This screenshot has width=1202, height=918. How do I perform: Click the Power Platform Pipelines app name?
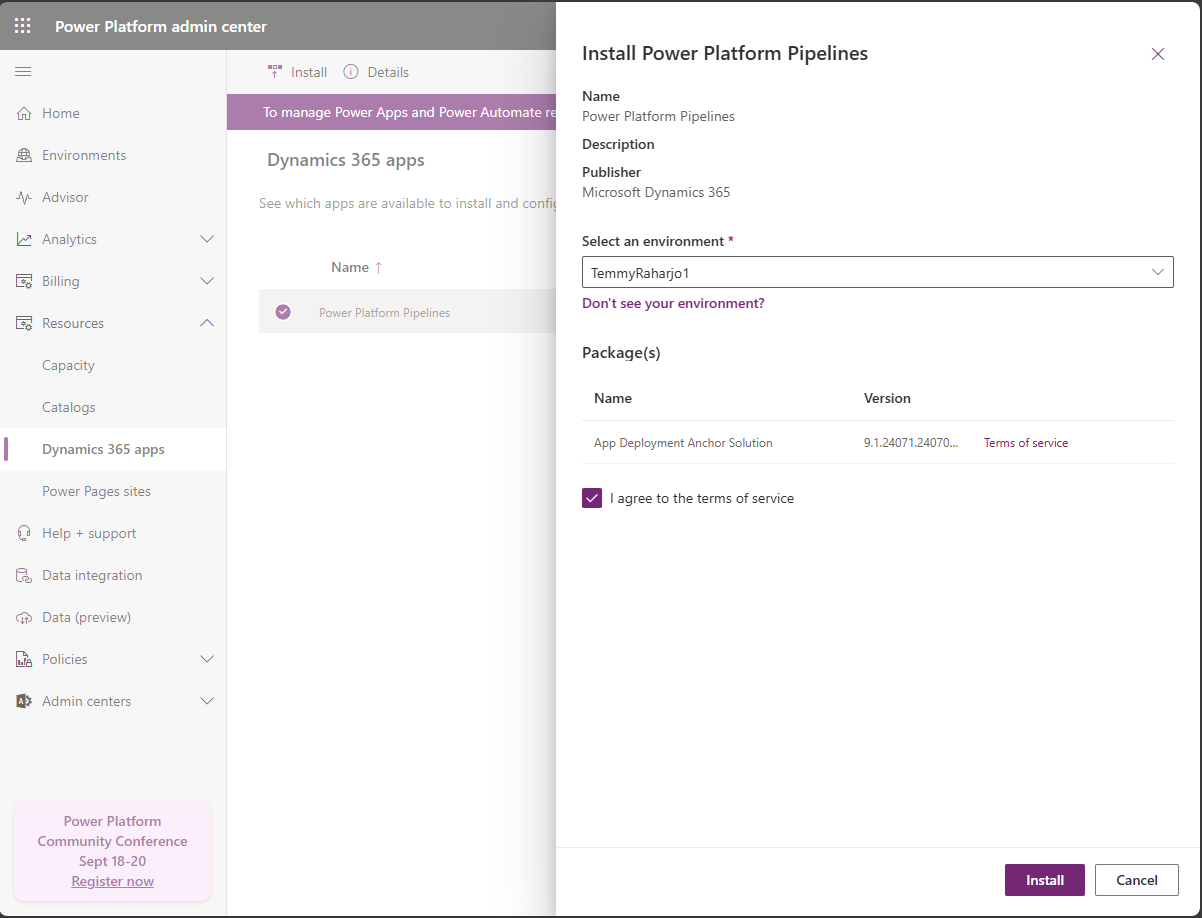coord(385,313)
